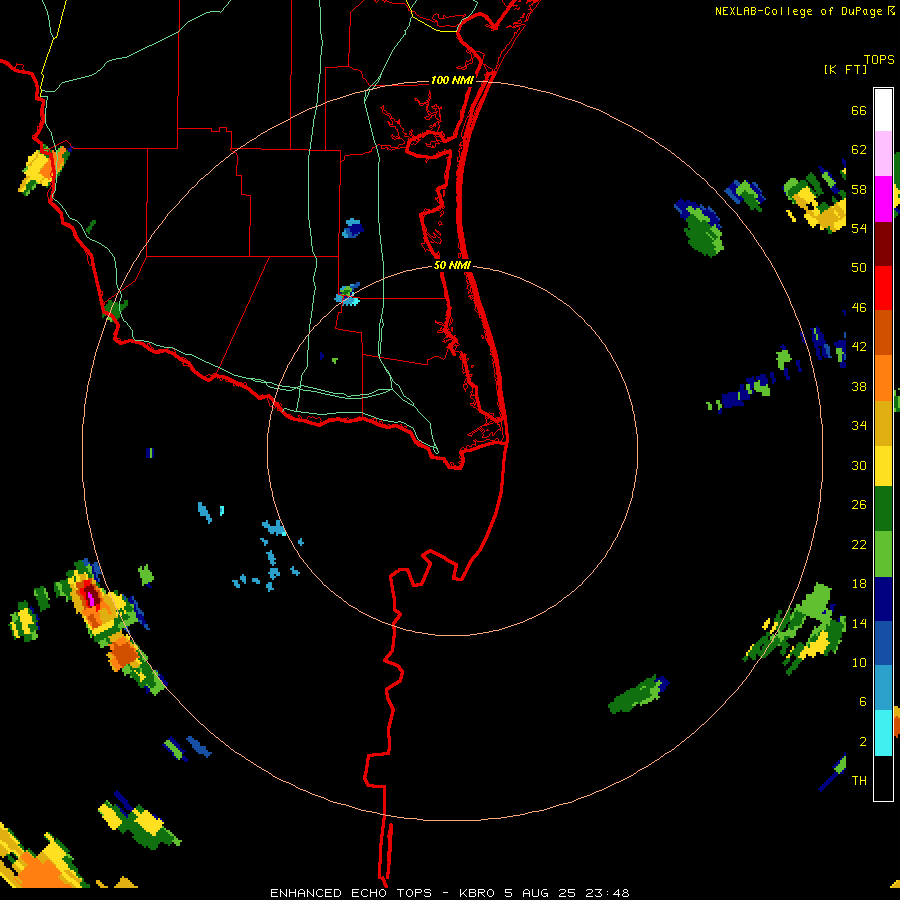Click the 'ENHANCED ECHO TOPS' caption text

click(x=351, y=893)
